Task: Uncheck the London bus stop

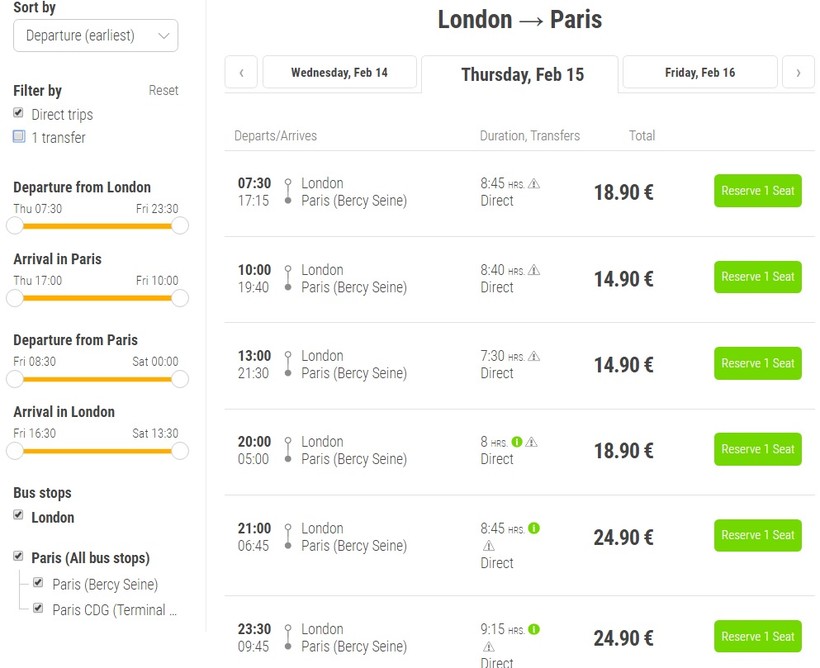Action: click(x=19, y=515)
